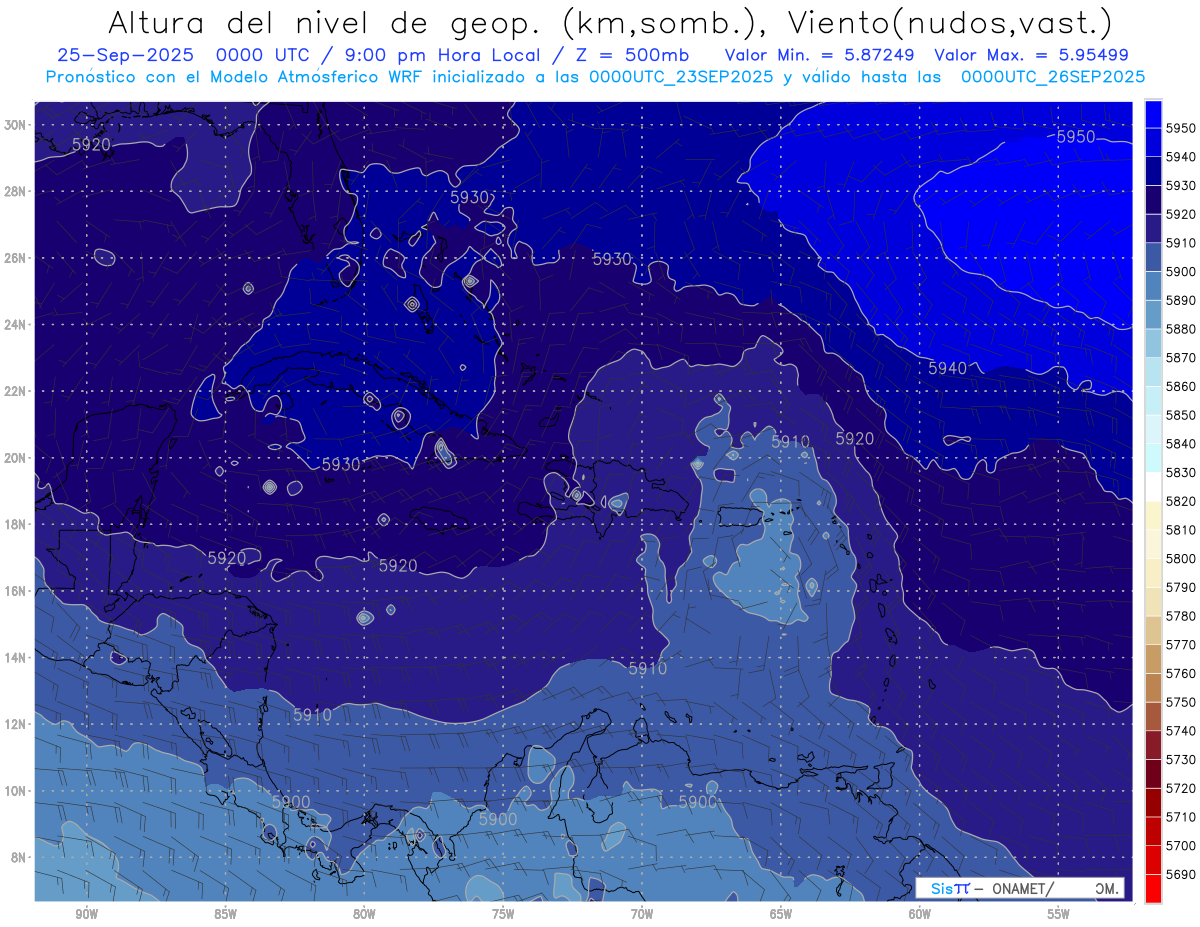Click the 5950 contour label on the map

tap(1076, 137)
